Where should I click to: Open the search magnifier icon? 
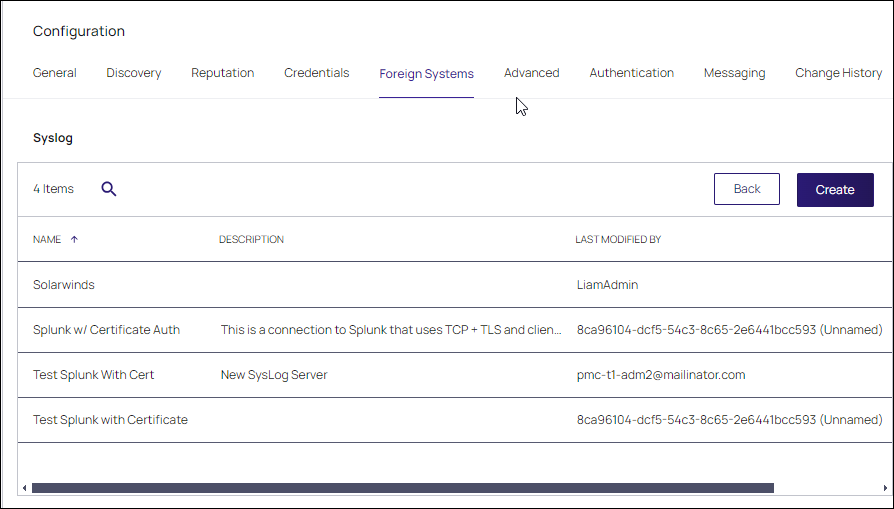point(108,189)
